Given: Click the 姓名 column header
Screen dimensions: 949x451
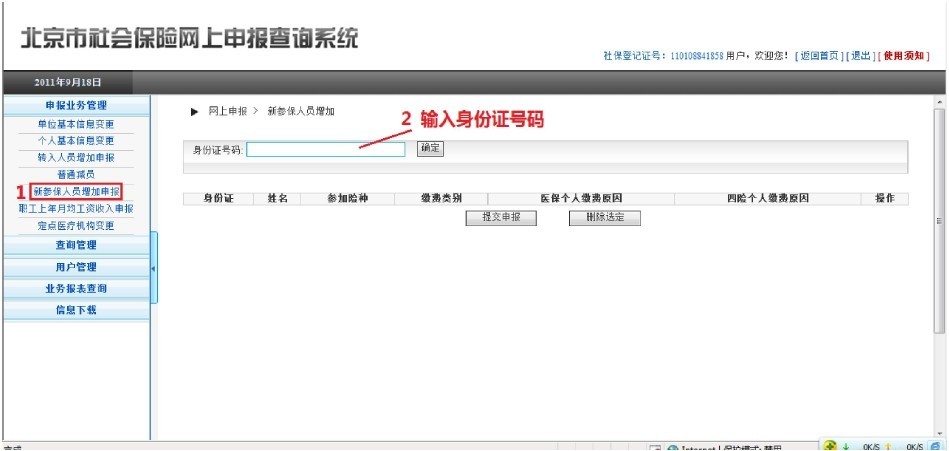Looking at the screenshot, I should [277, 199].
